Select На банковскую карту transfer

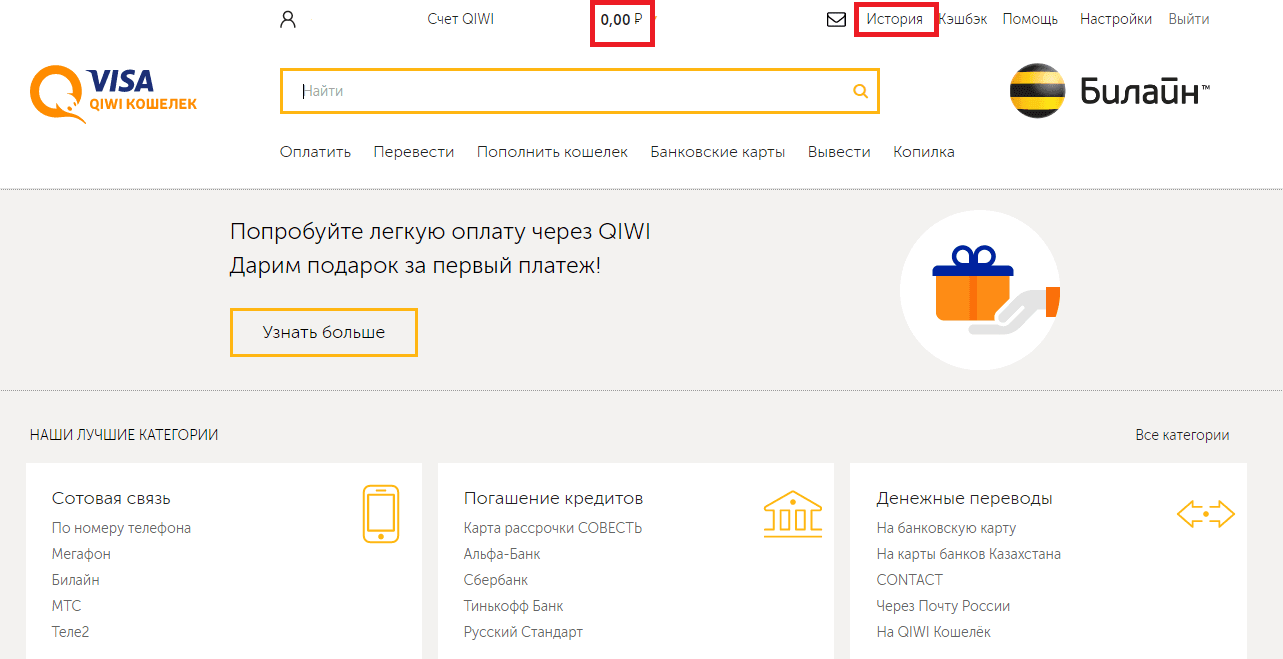coord(946,528)
